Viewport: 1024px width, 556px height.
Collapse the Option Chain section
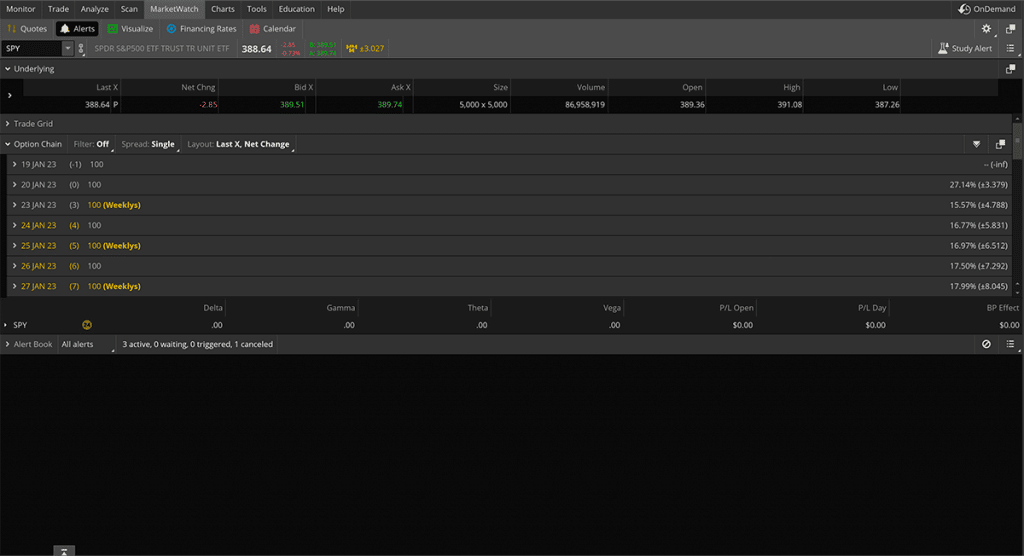(8, 144)
